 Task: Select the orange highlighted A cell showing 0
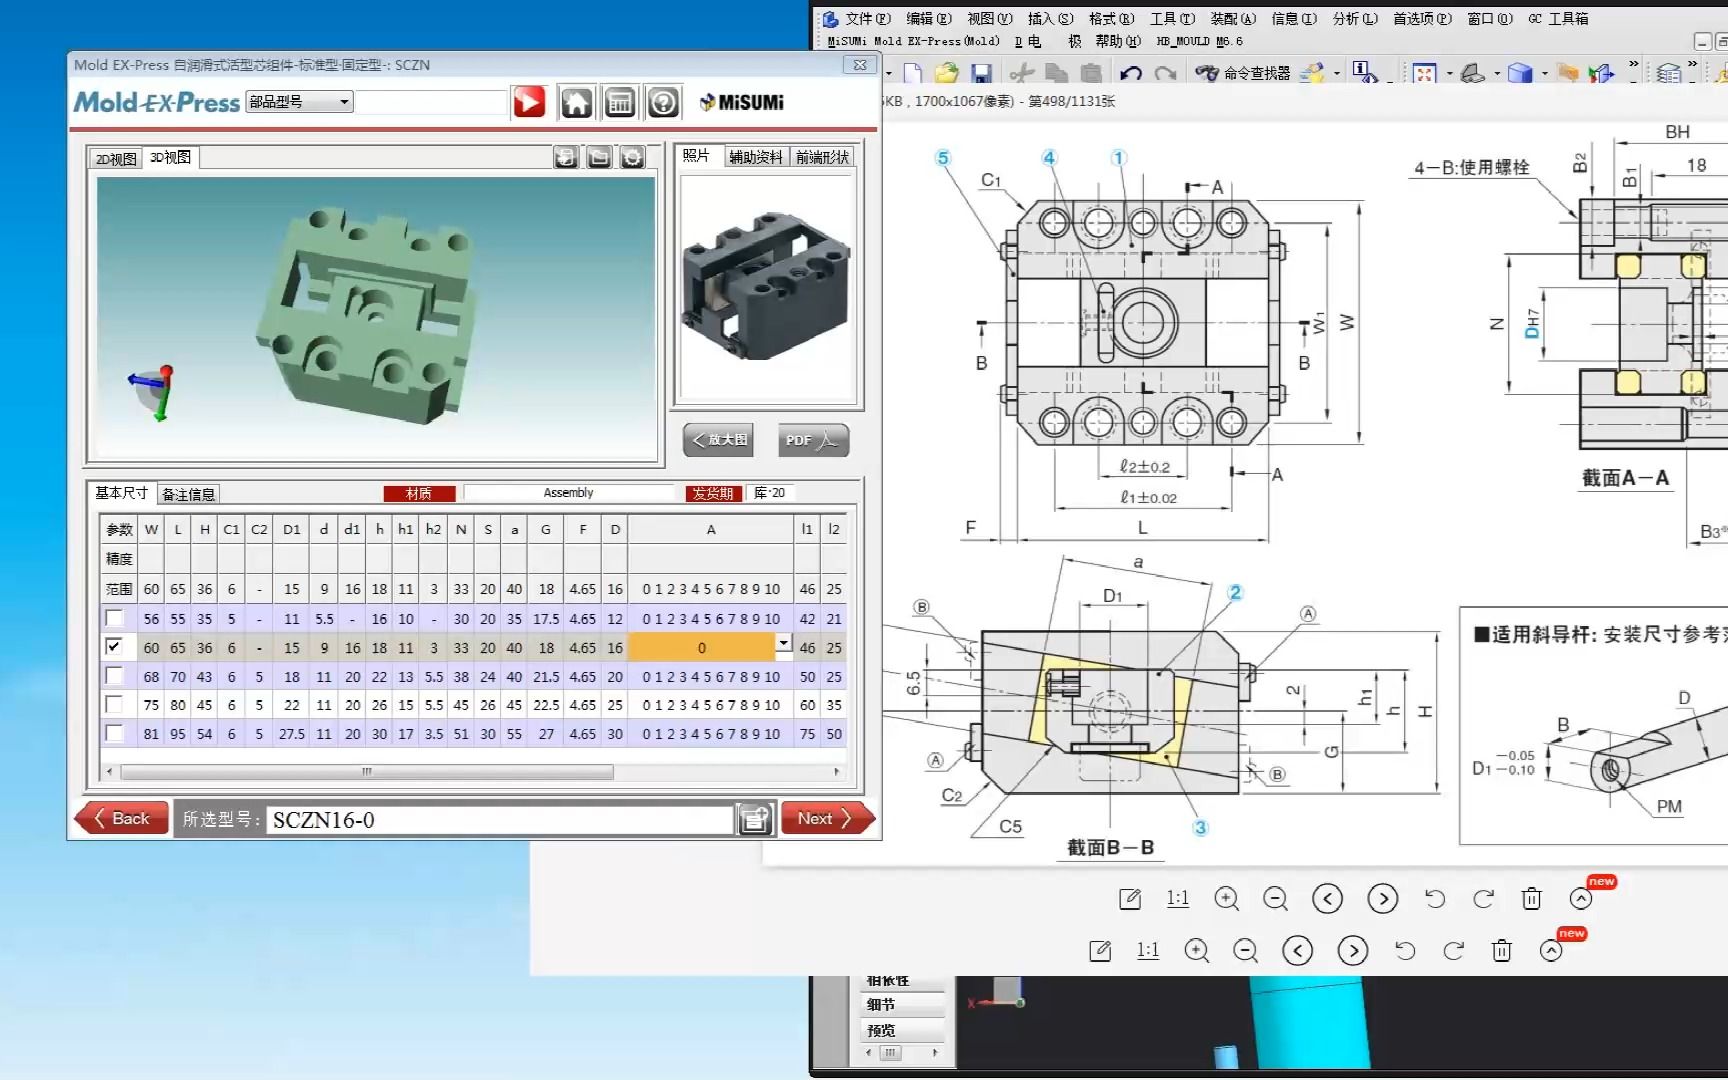coord(702,647)
